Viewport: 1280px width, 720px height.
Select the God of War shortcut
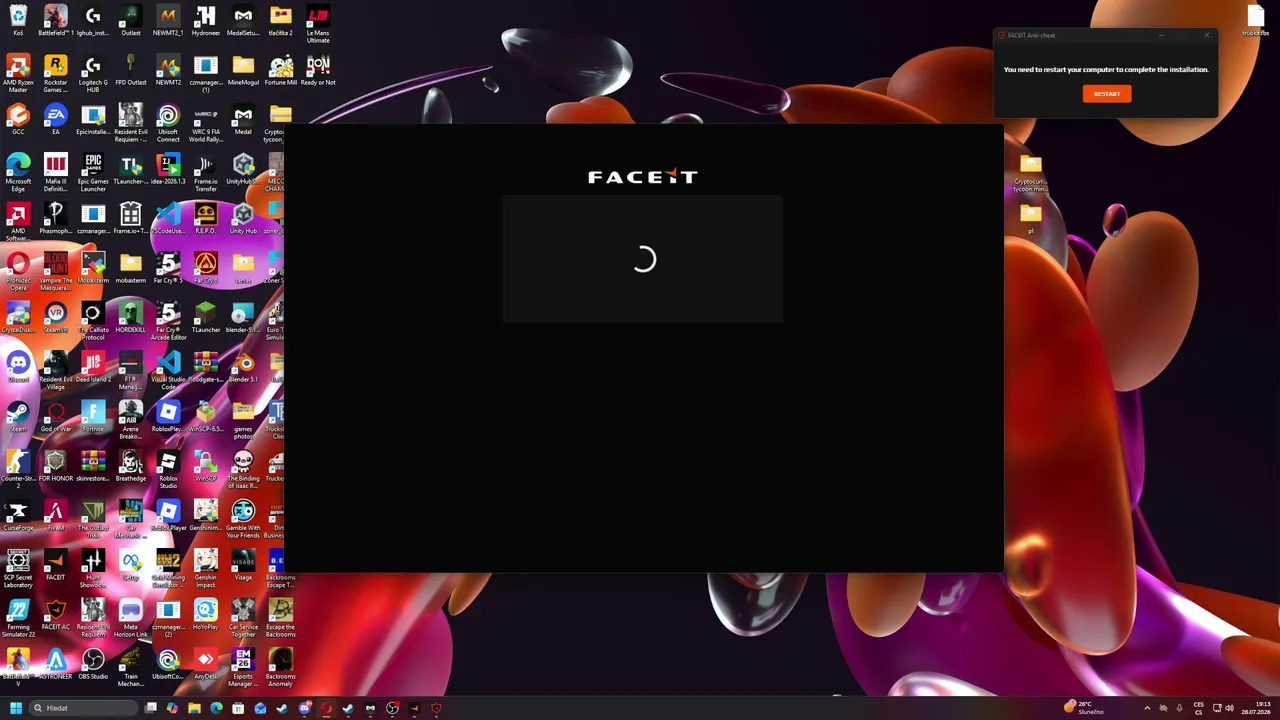pos(56,417)
